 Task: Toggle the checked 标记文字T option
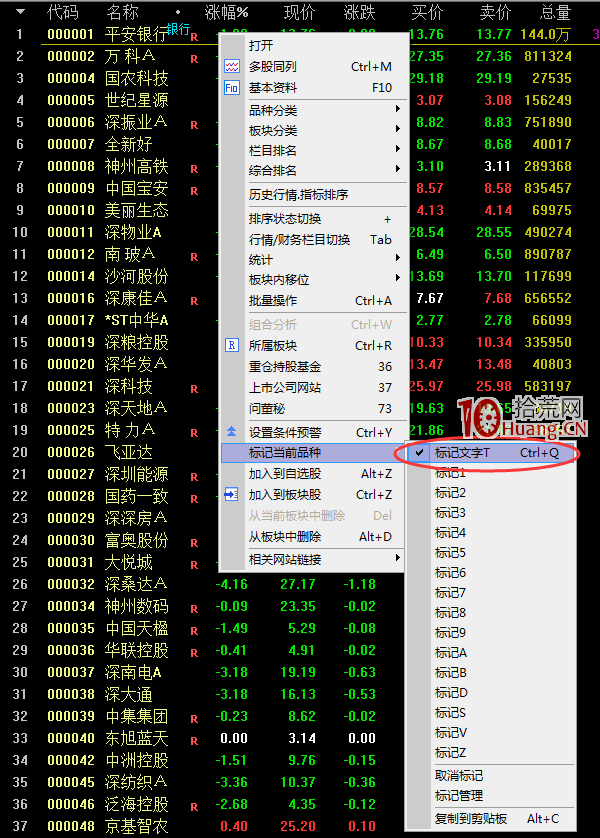tap(490, 453)
